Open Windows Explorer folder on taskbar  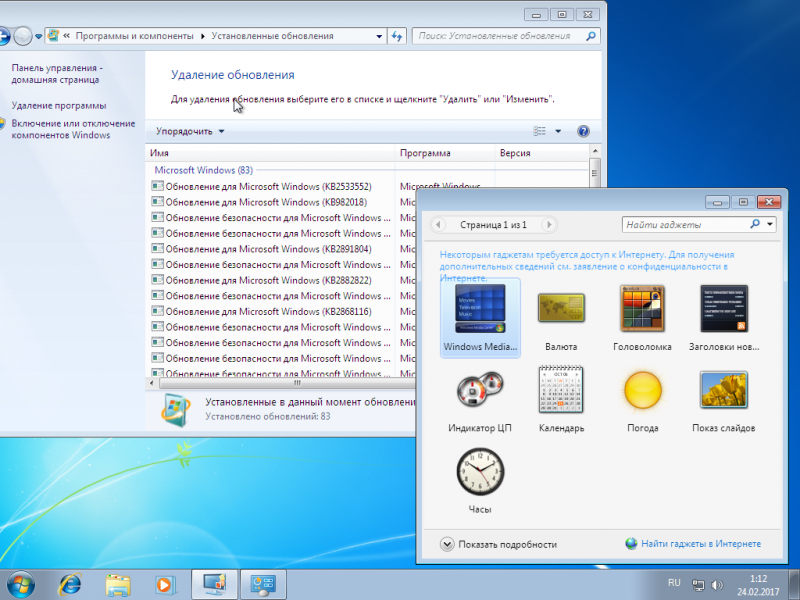coord(118,584)
